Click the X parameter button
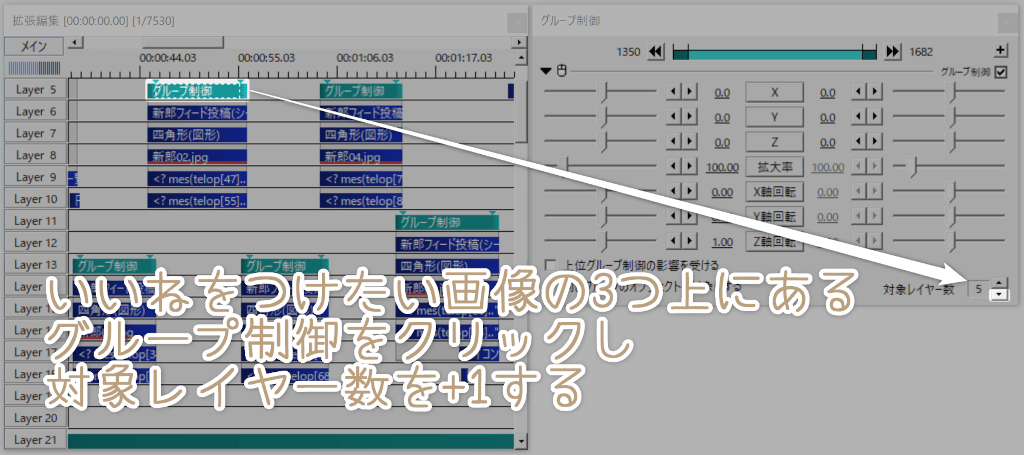This screenshot has height=455, width=1024. click(775, 93)
